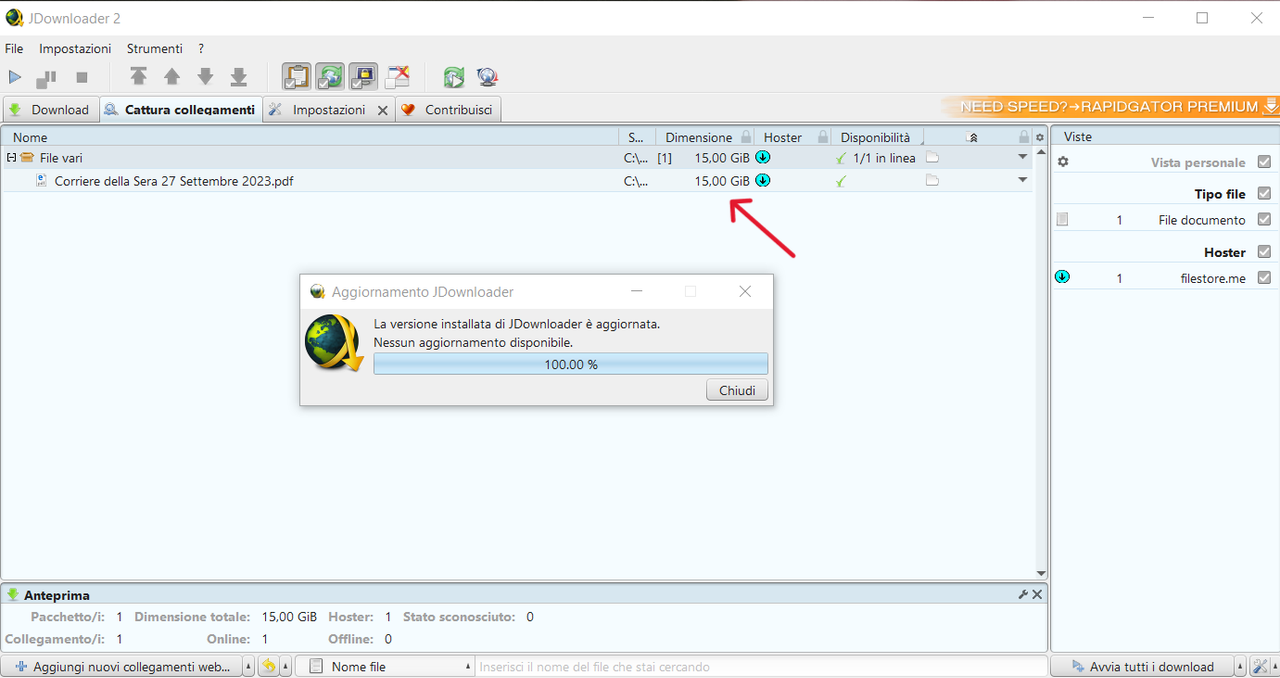Open Viste sidebar settings gear
The image size is (1280, 678).
[x=1063, y=162]
